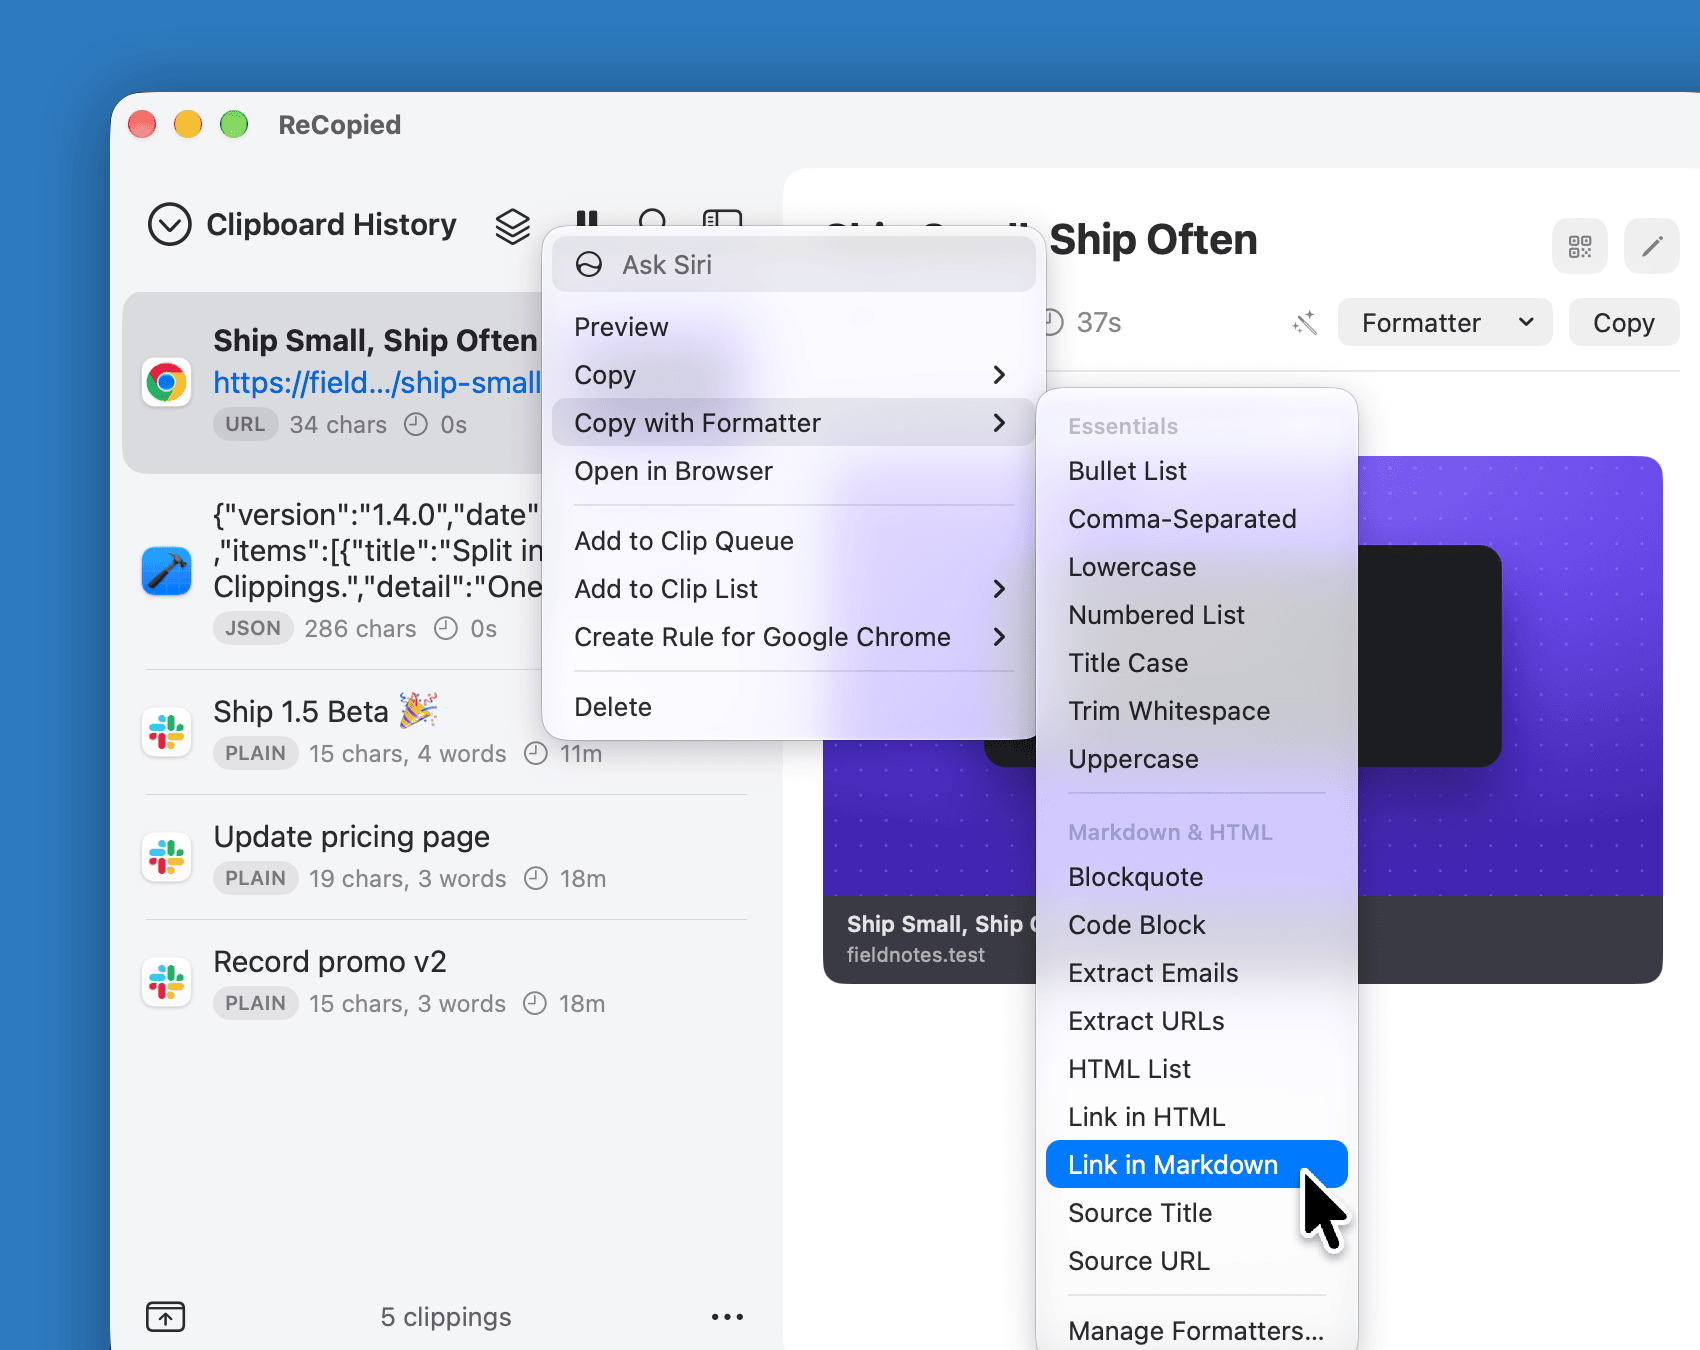
Task: Expand the Copy submenu arrow
Action: click(x=998, y=375)
